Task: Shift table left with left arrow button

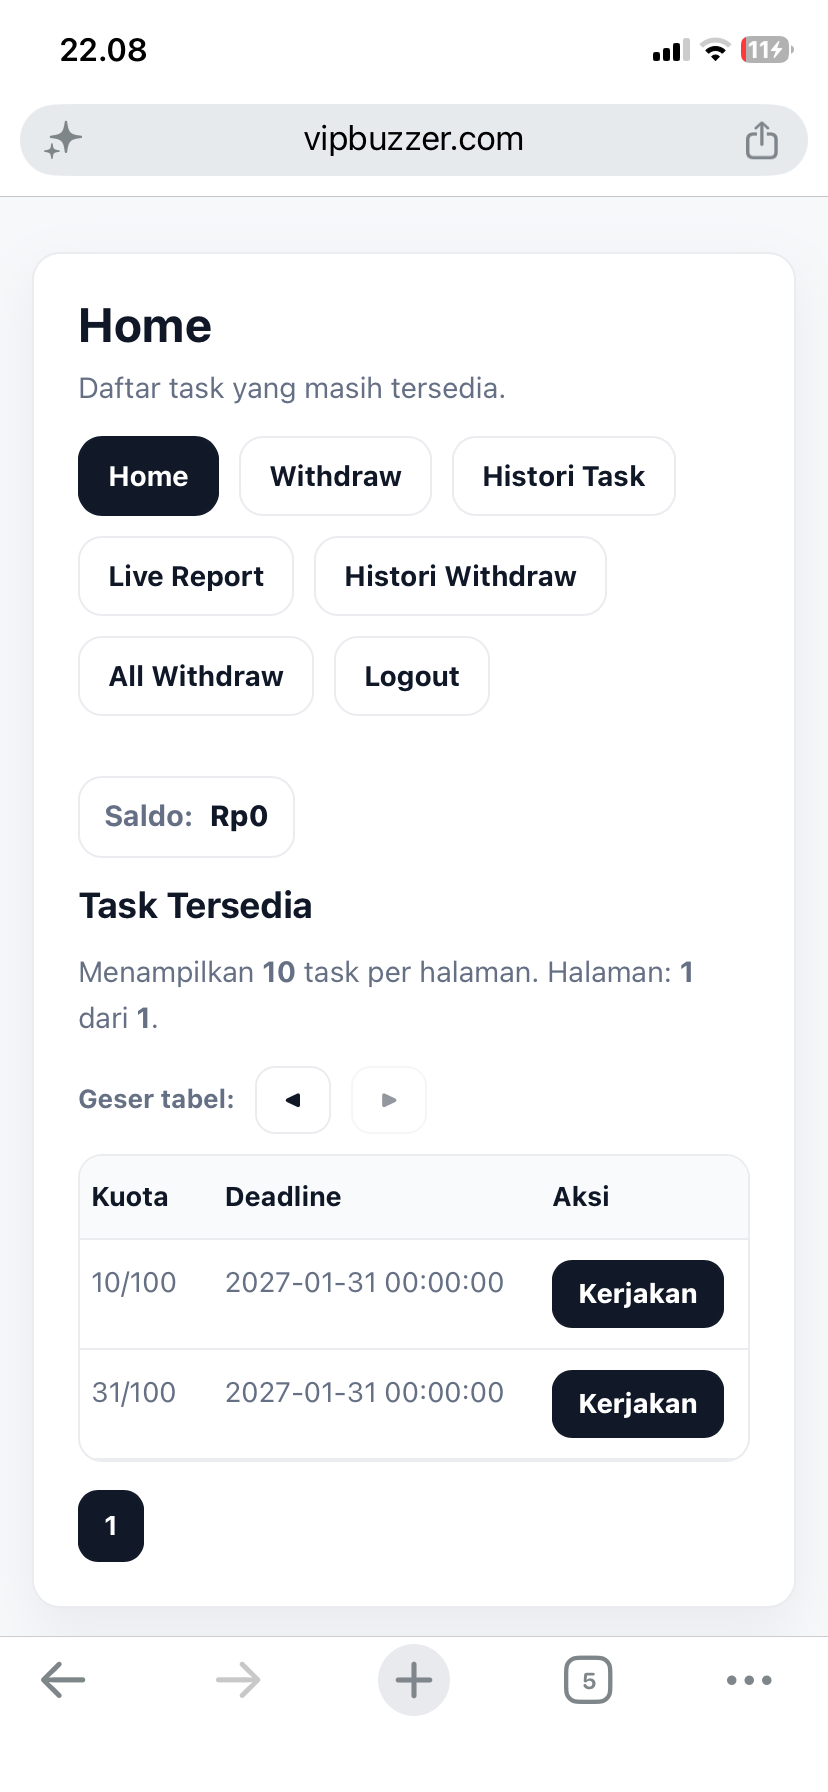Action: [293, 1100]
